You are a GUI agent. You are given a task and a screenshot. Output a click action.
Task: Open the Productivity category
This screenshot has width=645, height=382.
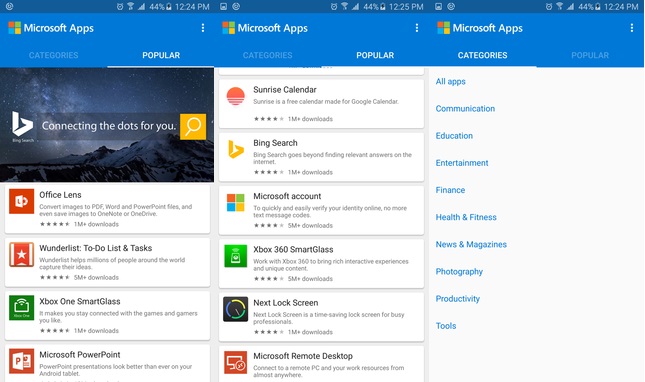coord(457,299)
